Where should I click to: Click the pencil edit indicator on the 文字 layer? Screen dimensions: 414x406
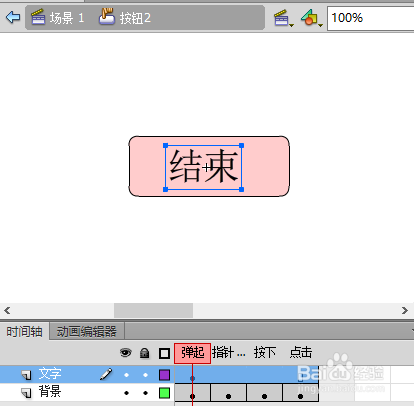click(x=106, y=374)
